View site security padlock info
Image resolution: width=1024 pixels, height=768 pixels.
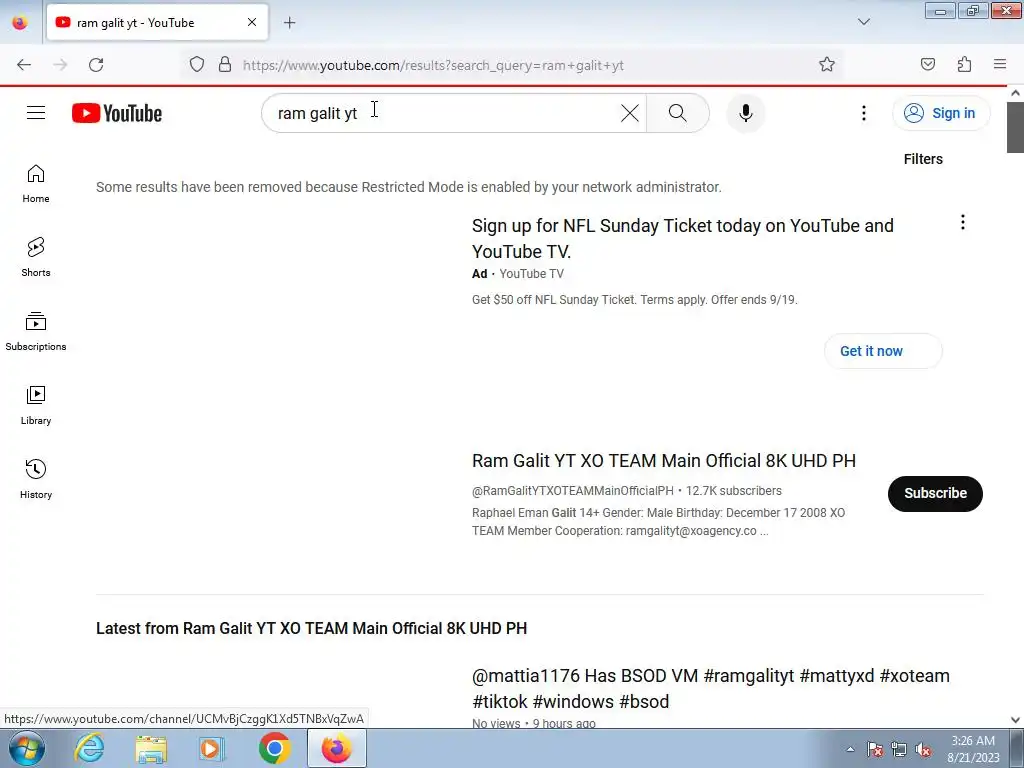coord(225,65)
